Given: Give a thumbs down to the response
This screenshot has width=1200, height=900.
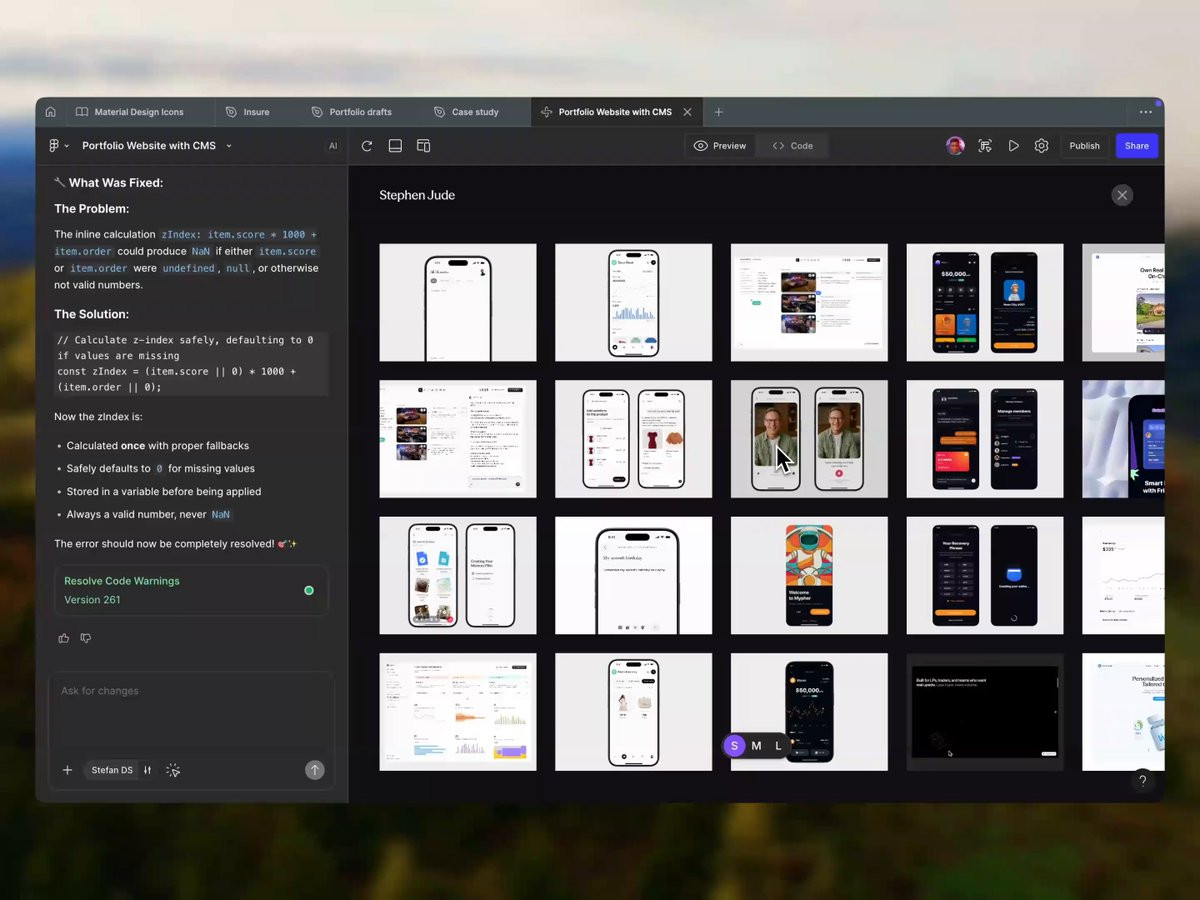Looking at the screenshot, I should (x=86, y=638).
